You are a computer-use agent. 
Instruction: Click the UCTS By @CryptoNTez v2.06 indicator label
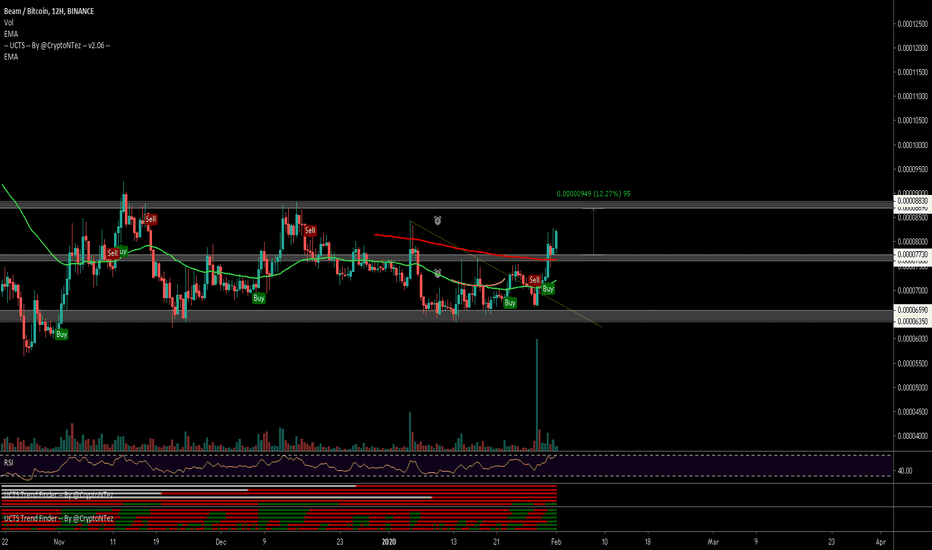pyautogui.click(x=57, y=45)
